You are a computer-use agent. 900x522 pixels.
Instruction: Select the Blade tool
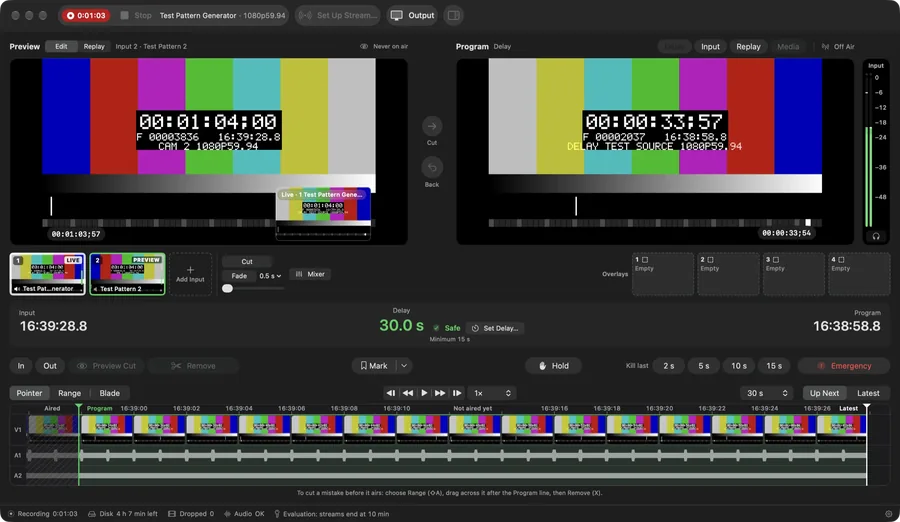pos(110,393)
